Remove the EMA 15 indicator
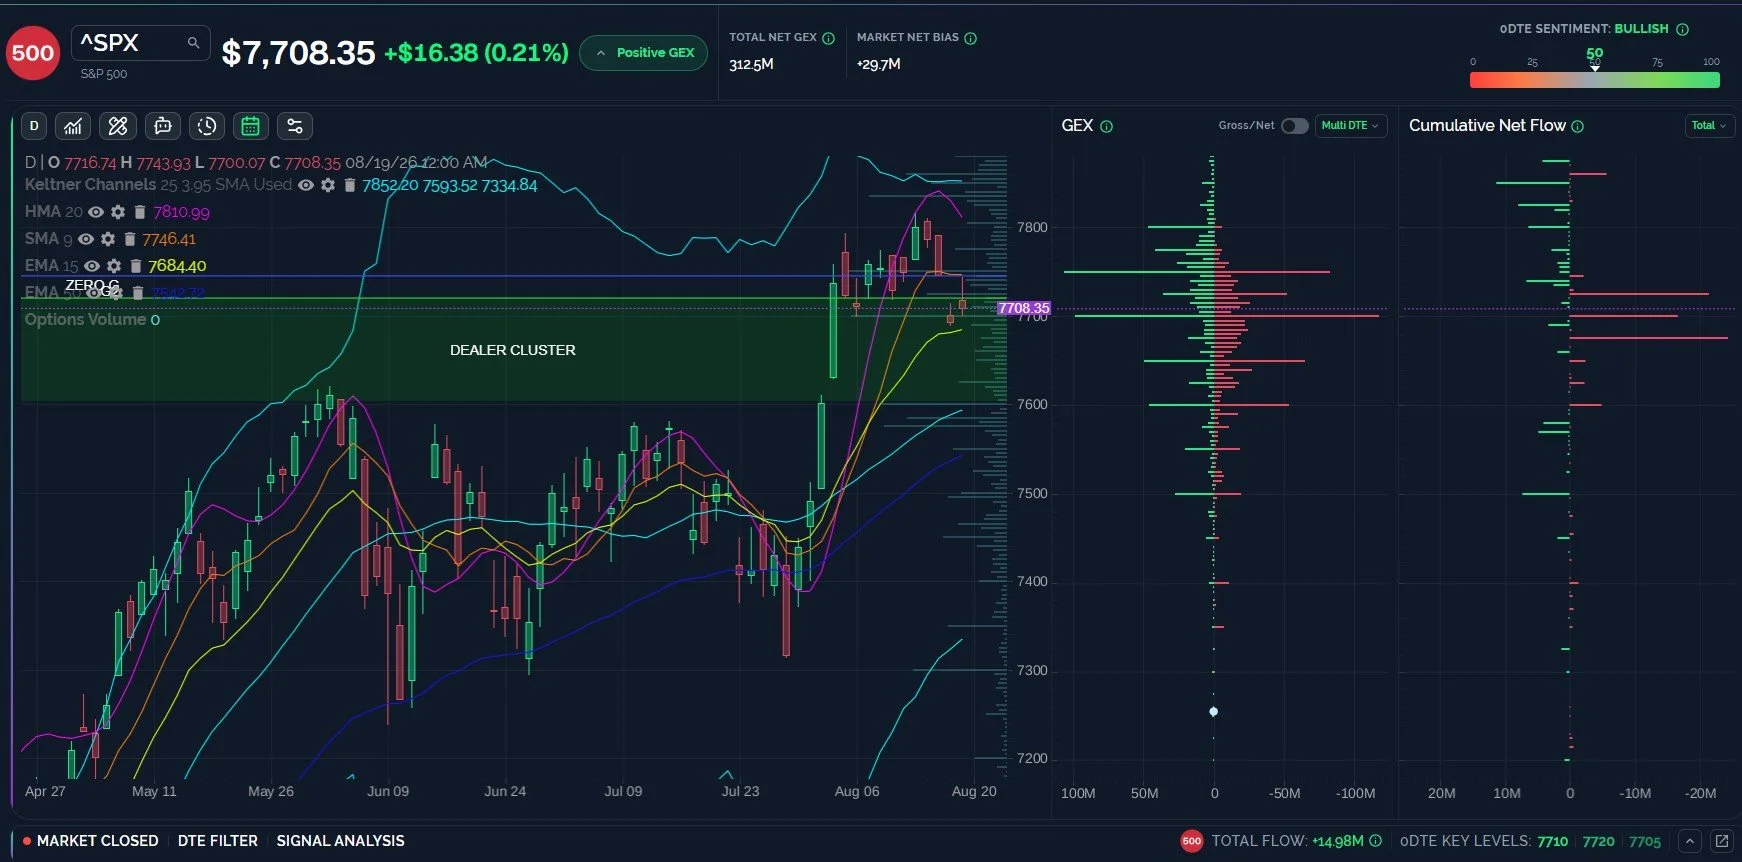This screenshot has width=1742, height=862. (136, 266)
